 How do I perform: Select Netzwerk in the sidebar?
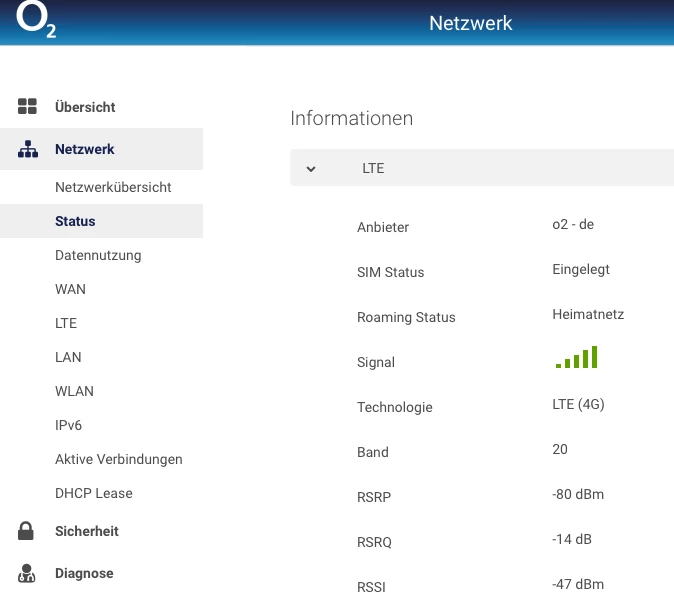pos(85,149)
